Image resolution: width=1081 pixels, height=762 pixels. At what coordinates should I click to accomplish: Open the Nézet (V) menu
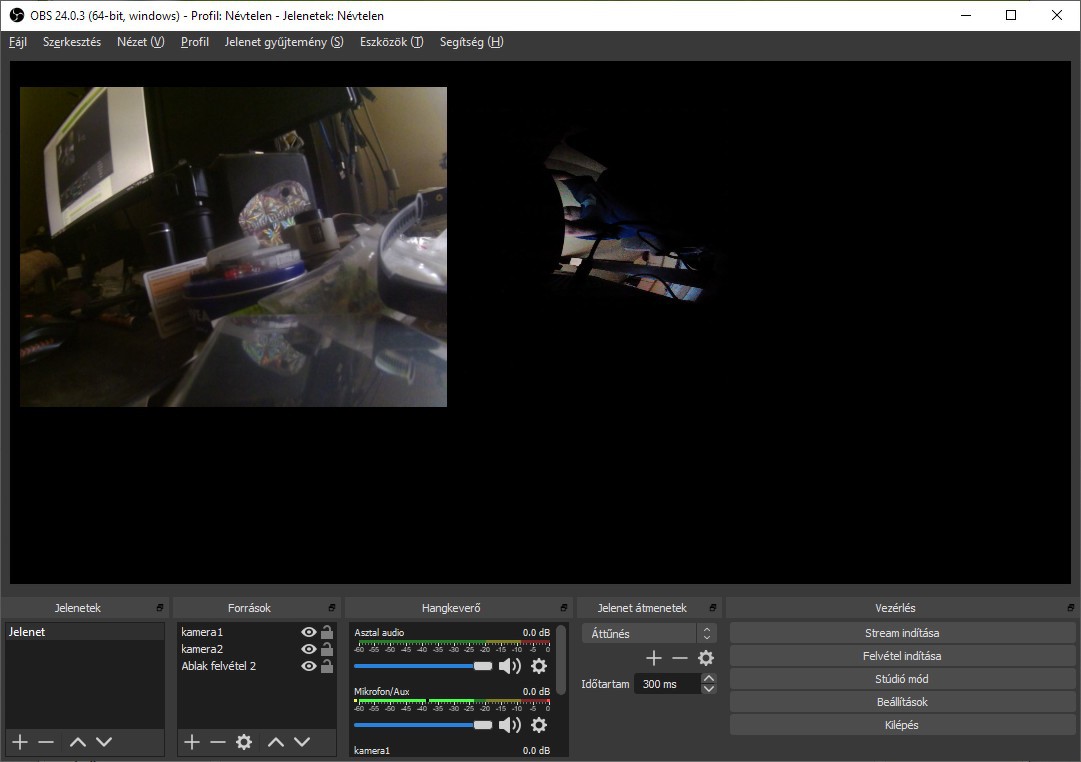click(141, 42)
